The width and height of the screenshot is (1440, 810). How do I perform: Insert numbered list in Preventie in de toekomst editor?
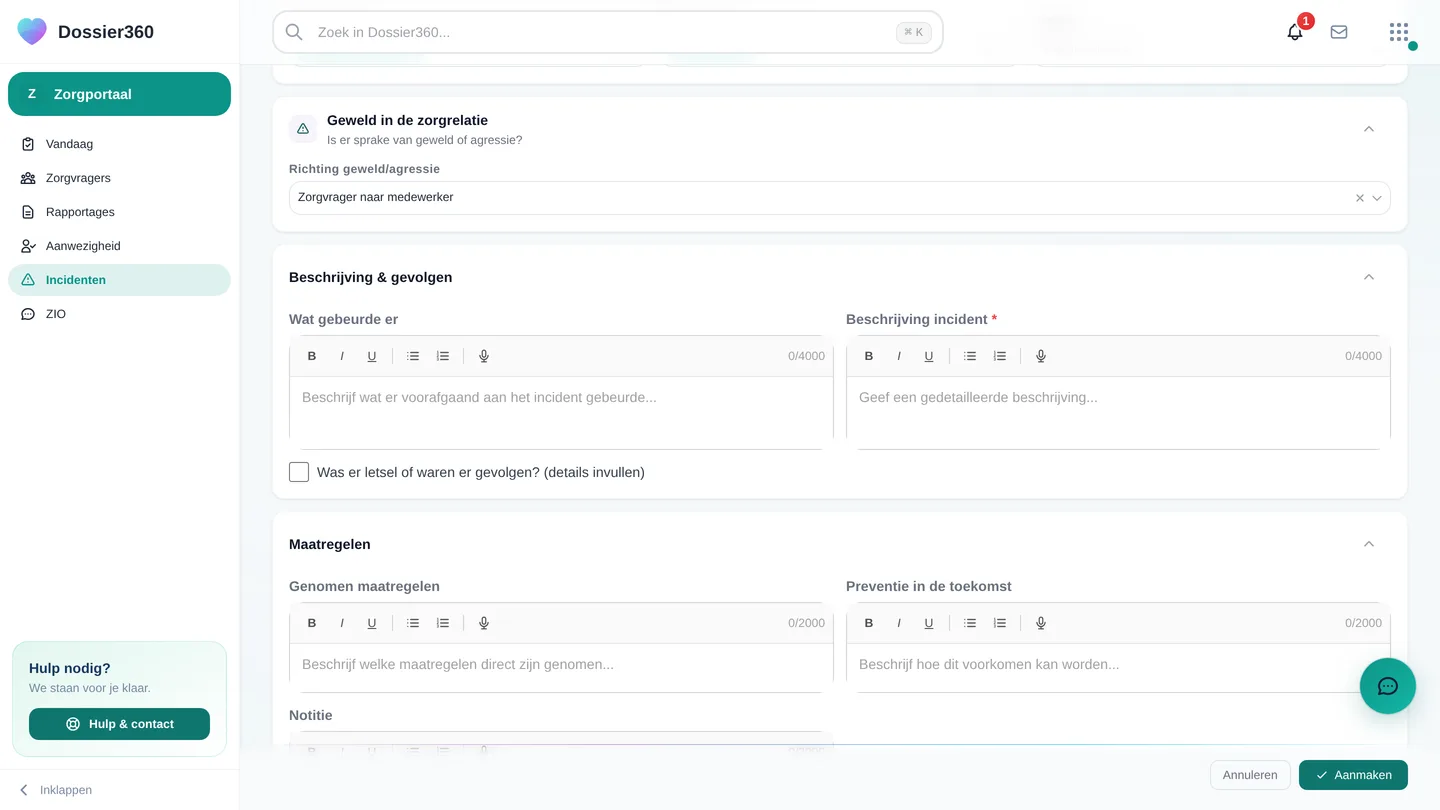pos(1000,623)
